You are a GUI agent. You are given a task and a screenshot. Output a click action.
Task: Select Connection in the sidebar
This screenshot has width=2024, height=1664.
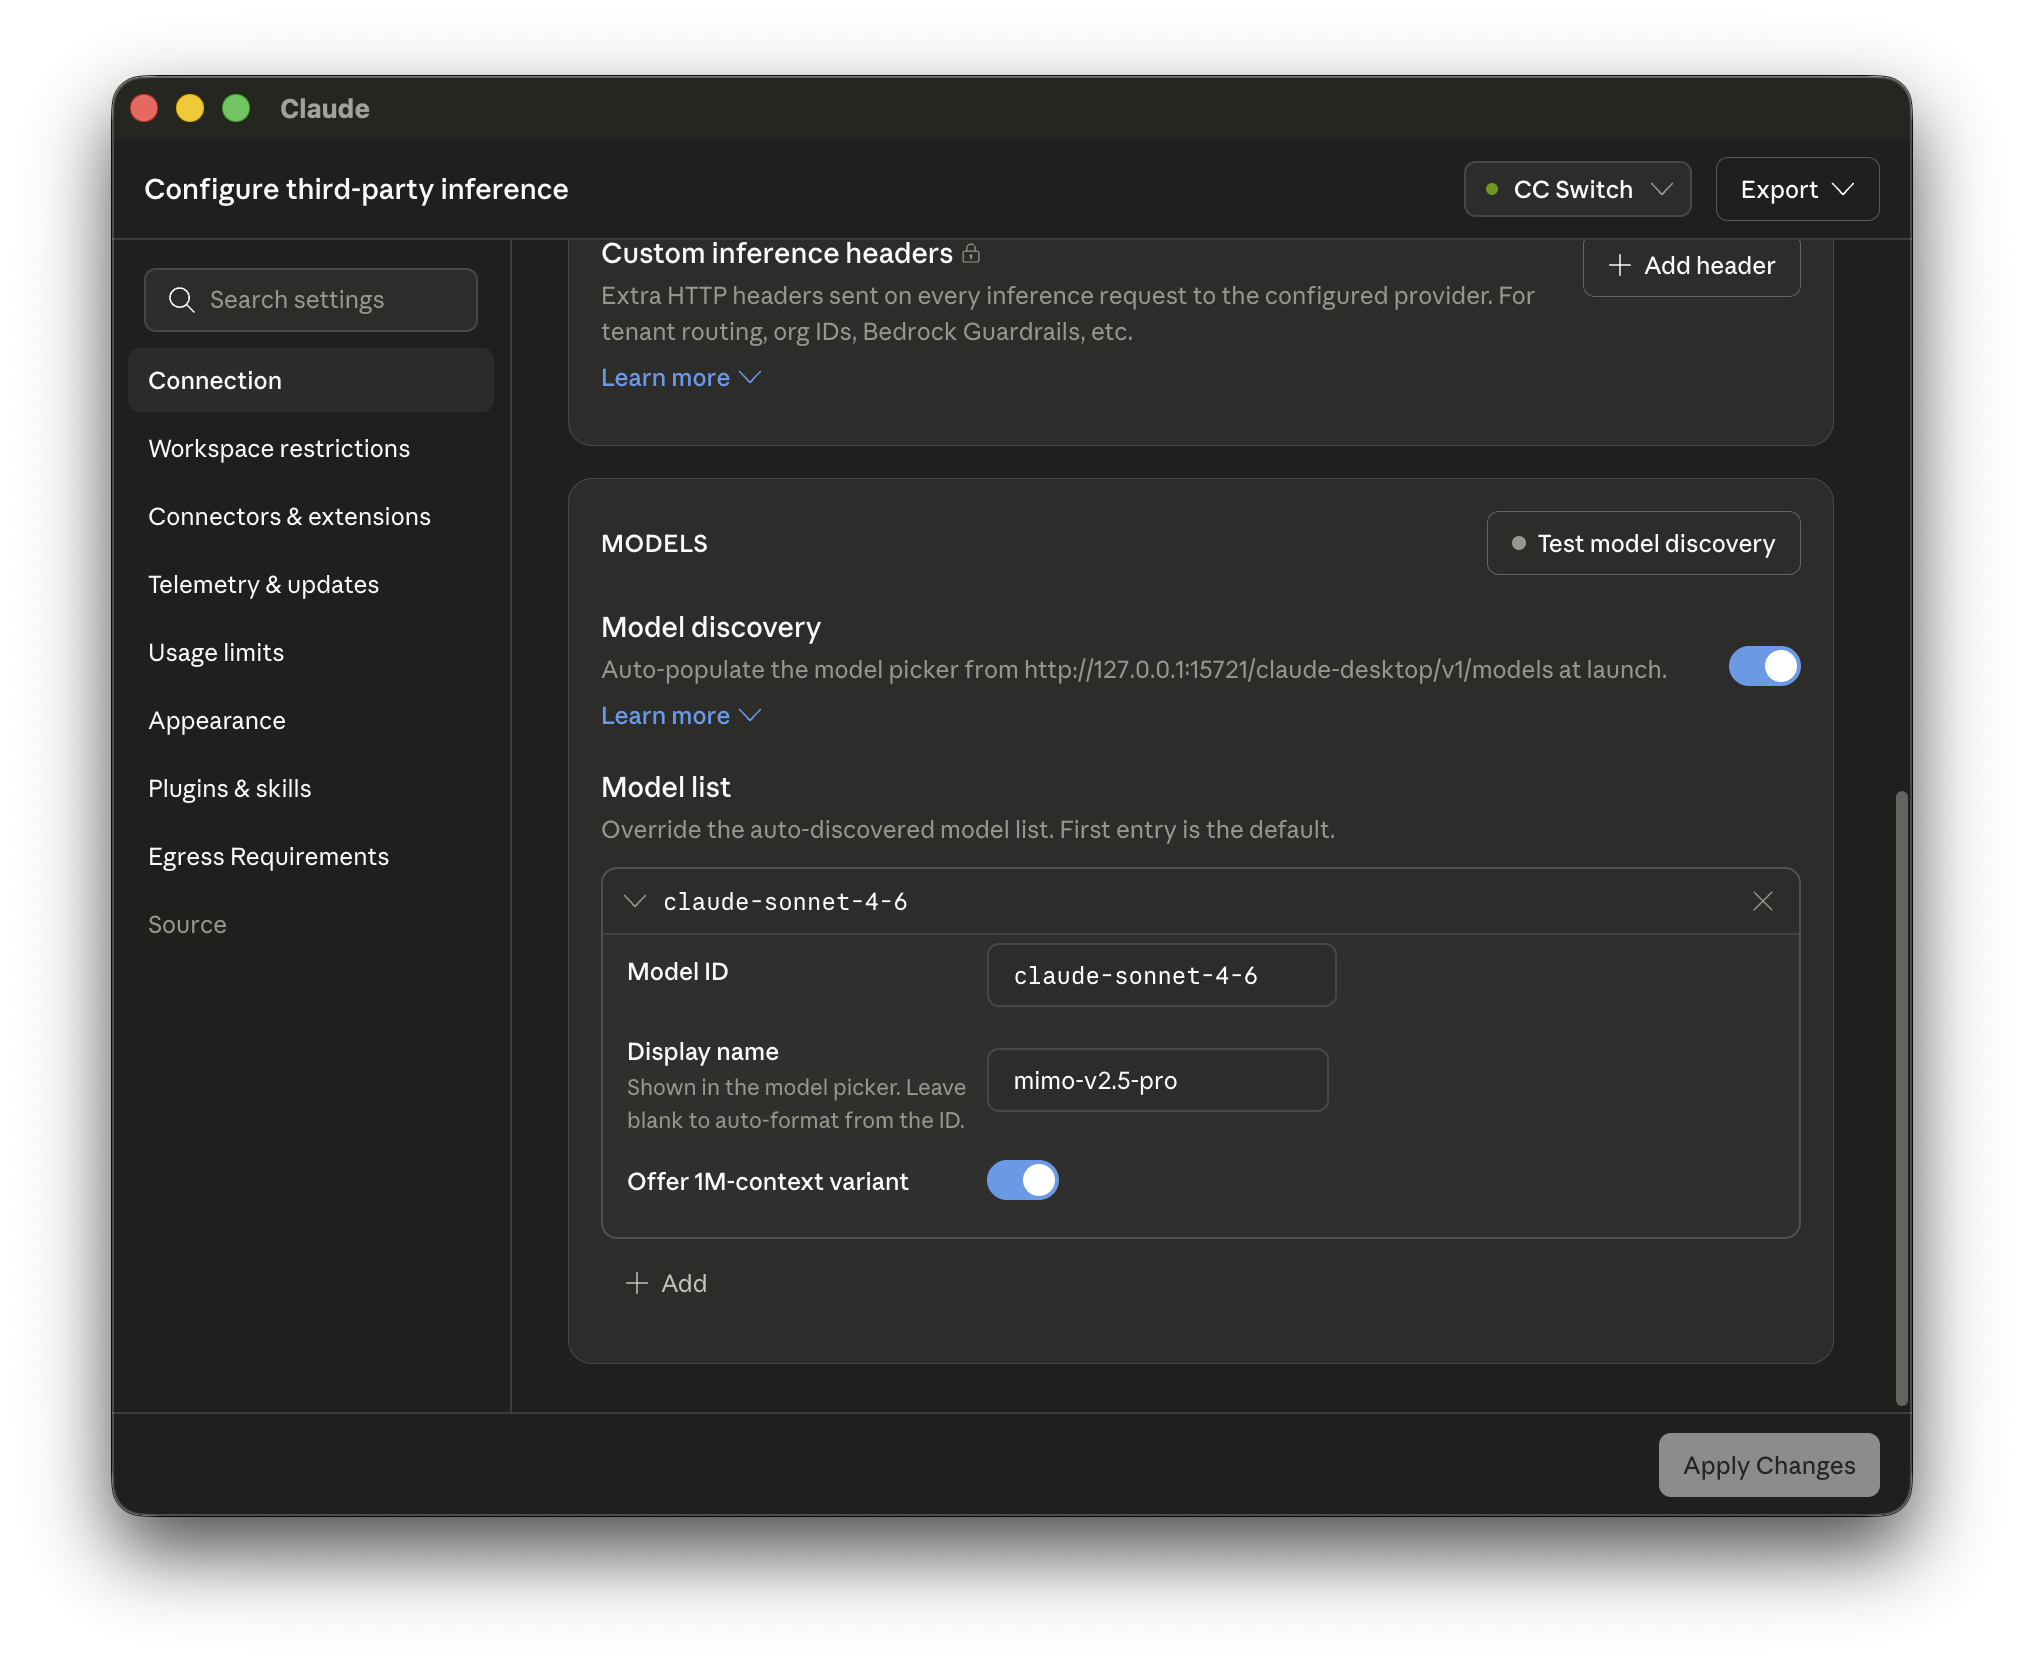tap(311, 380)
